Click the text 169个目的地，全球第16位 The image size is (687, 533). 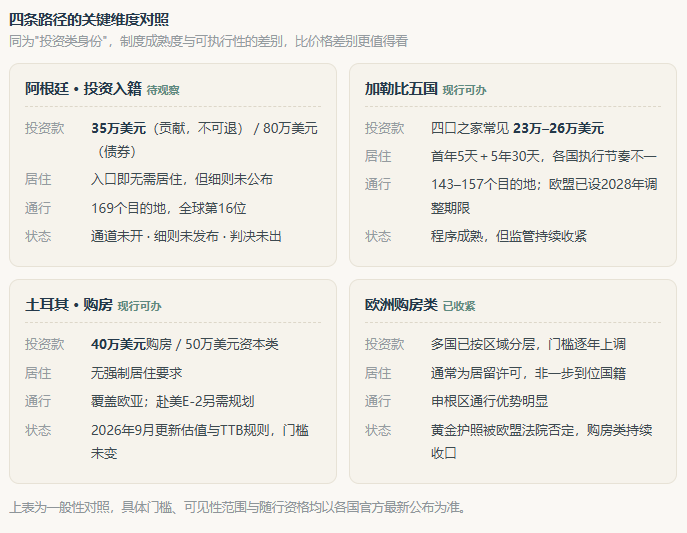[169, 208]
